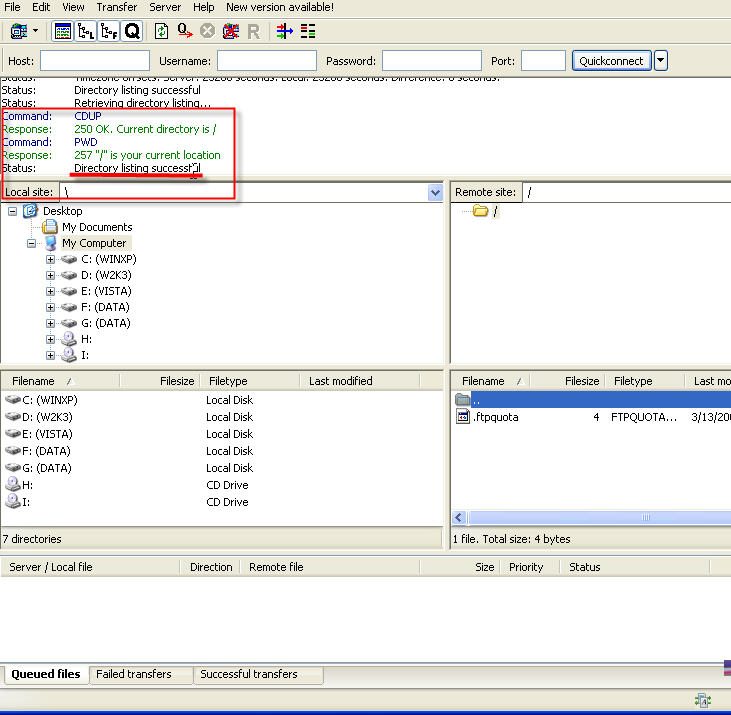Open the Site Manager dropdown arrow
The image size is (731, 715).
[35, 32]
